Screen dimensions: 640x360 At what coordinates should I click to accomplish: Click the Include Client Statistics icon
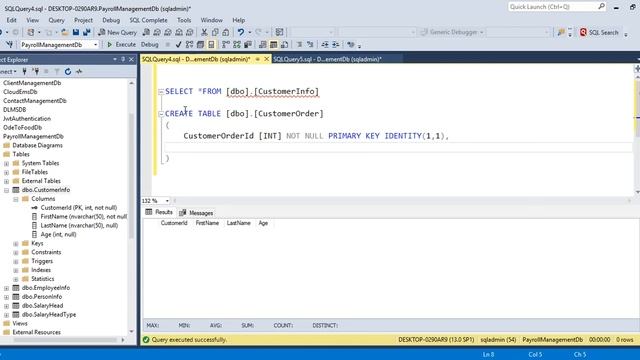pyautogui.click(x=247, y=44)
